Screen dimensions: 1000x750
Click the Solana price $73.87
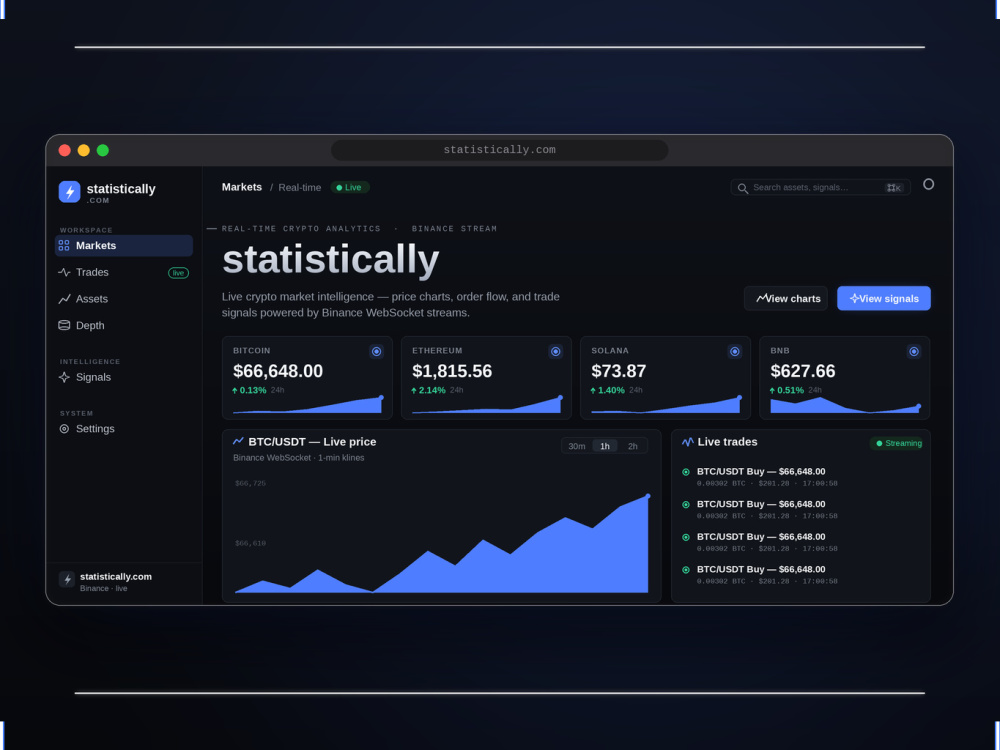[x=619, y=371]
